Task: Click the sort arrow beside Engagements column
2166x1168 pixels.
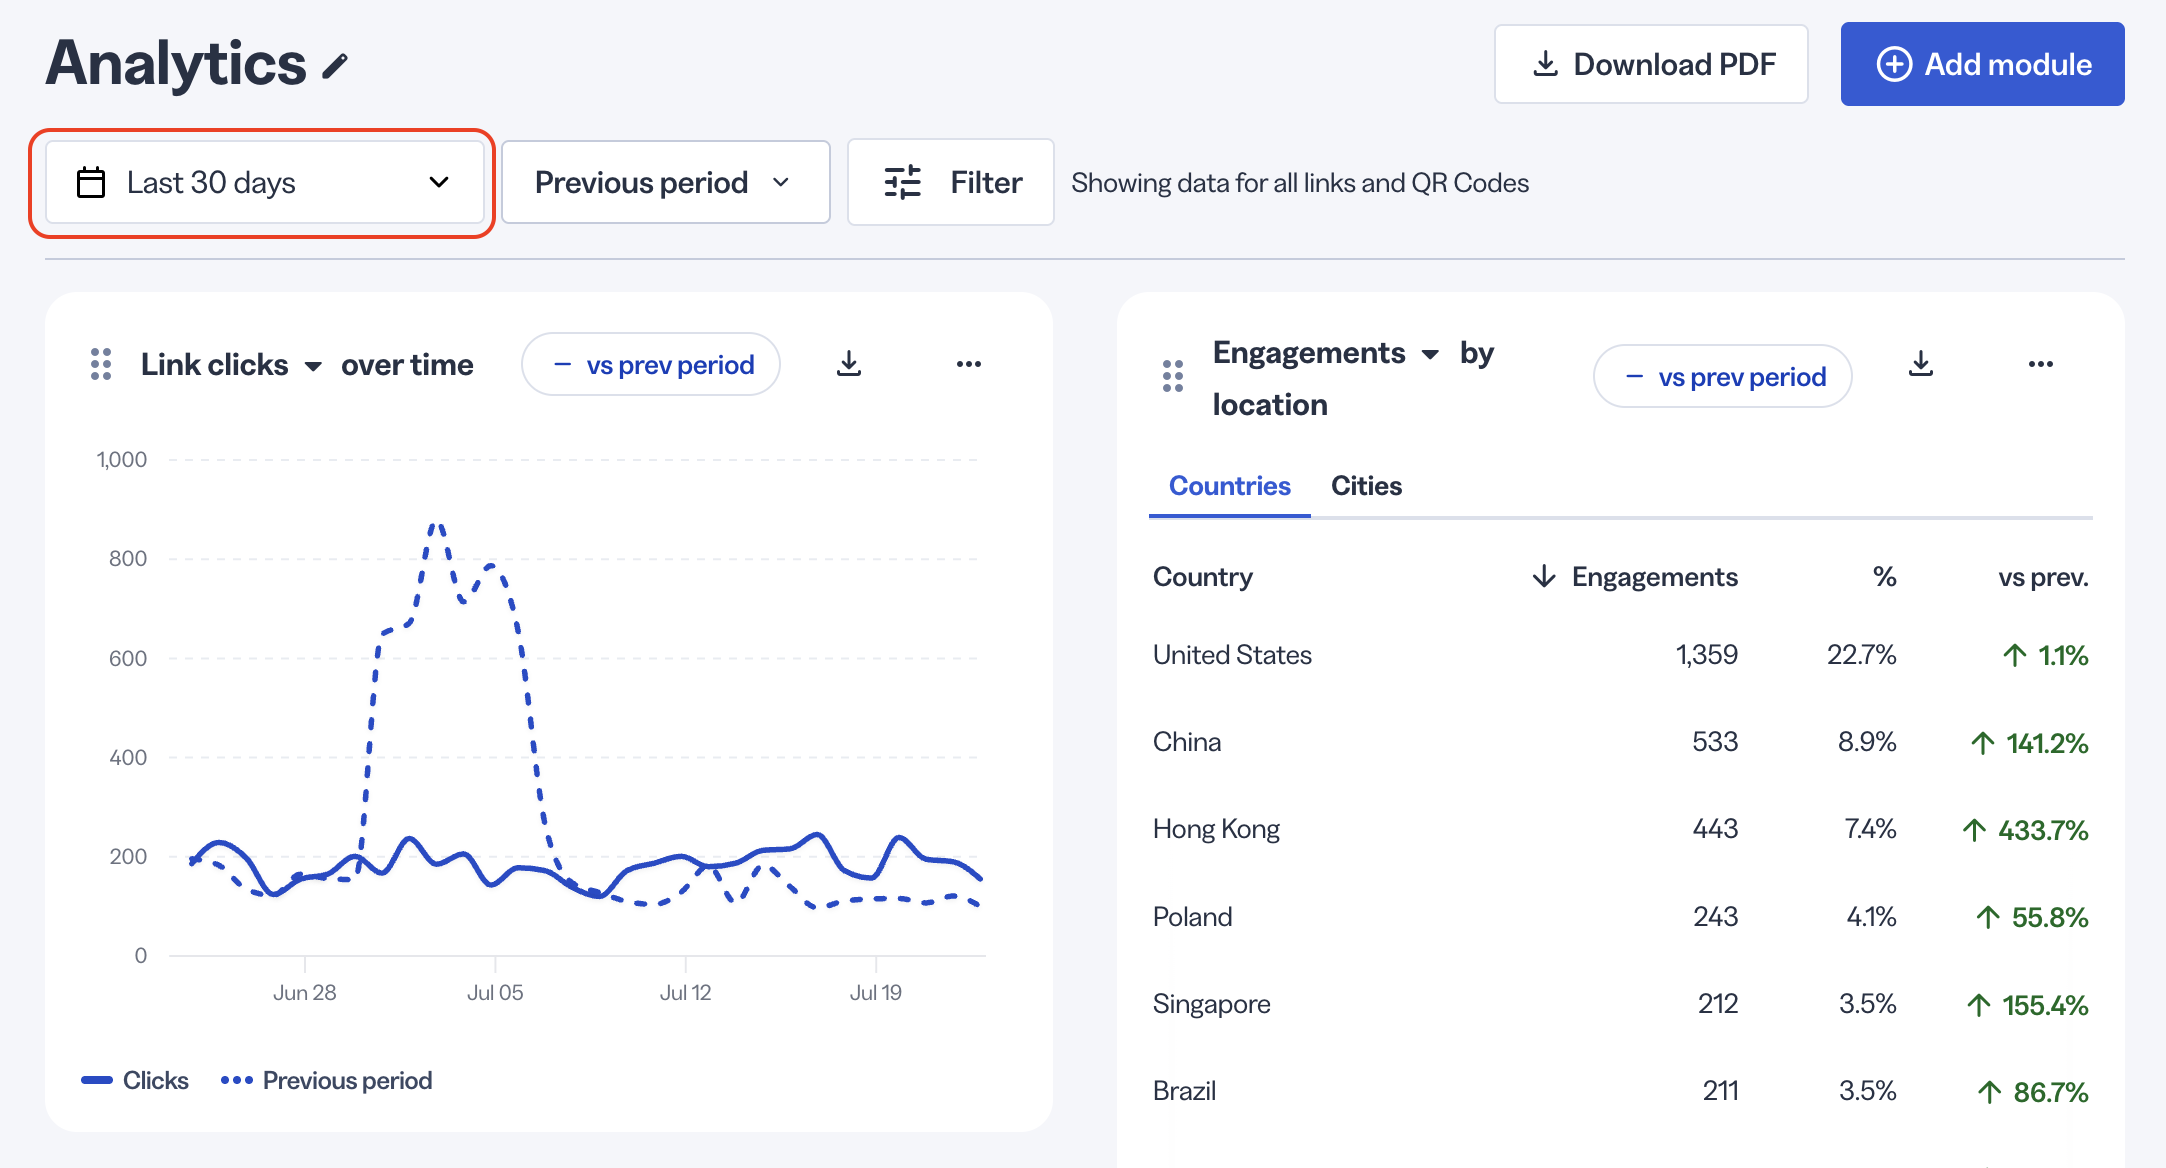Action: [1544, 576]
